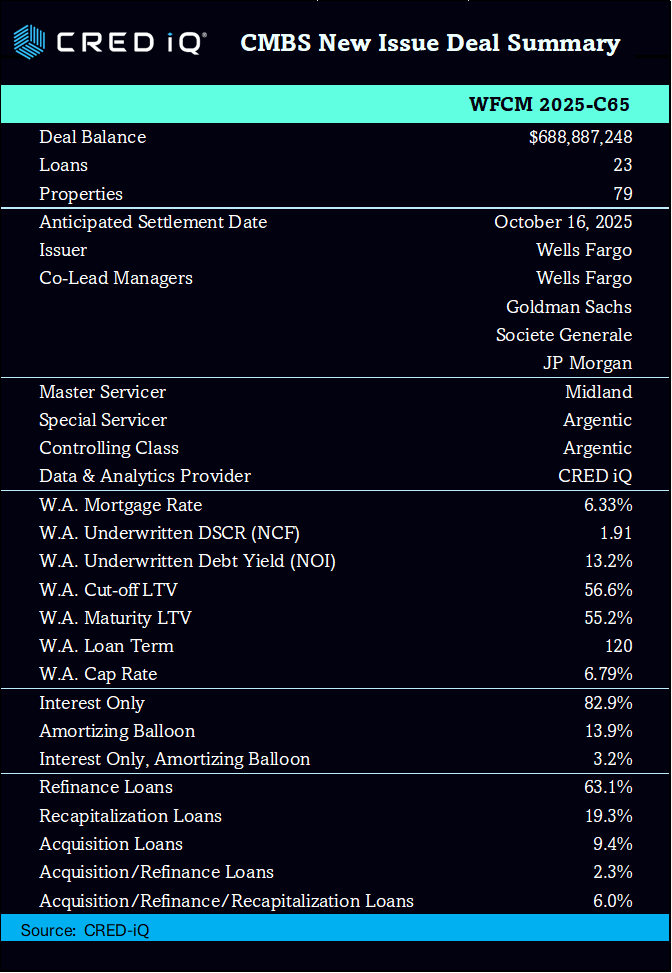Select the Deal Balance row label
The width and height of the screenshot is (672, 973).
92,137
